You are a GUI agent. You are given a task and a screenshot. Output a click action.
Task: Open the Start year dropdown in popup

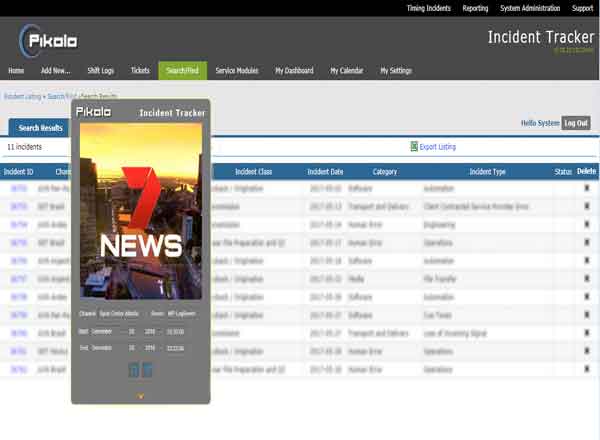pos(150,331)
